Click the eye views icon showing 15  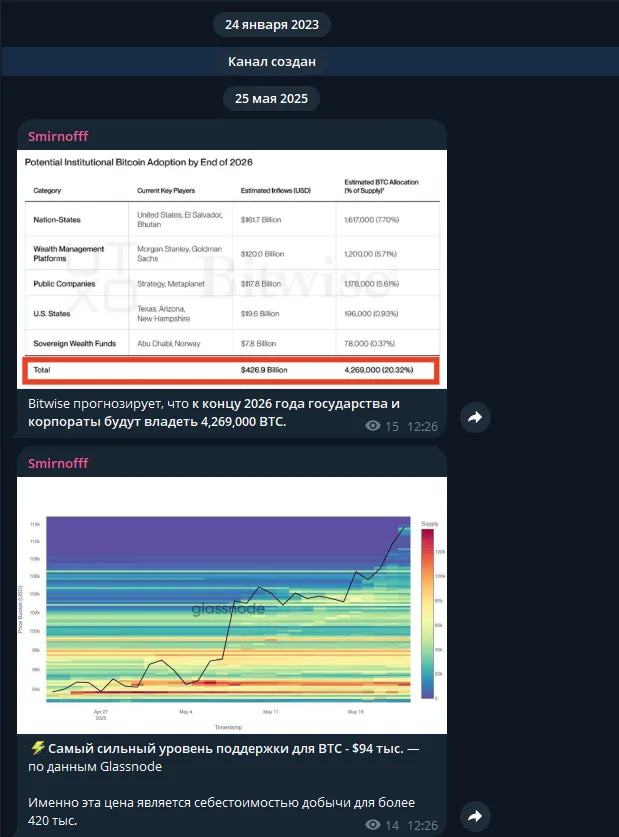tap(373, 426)
